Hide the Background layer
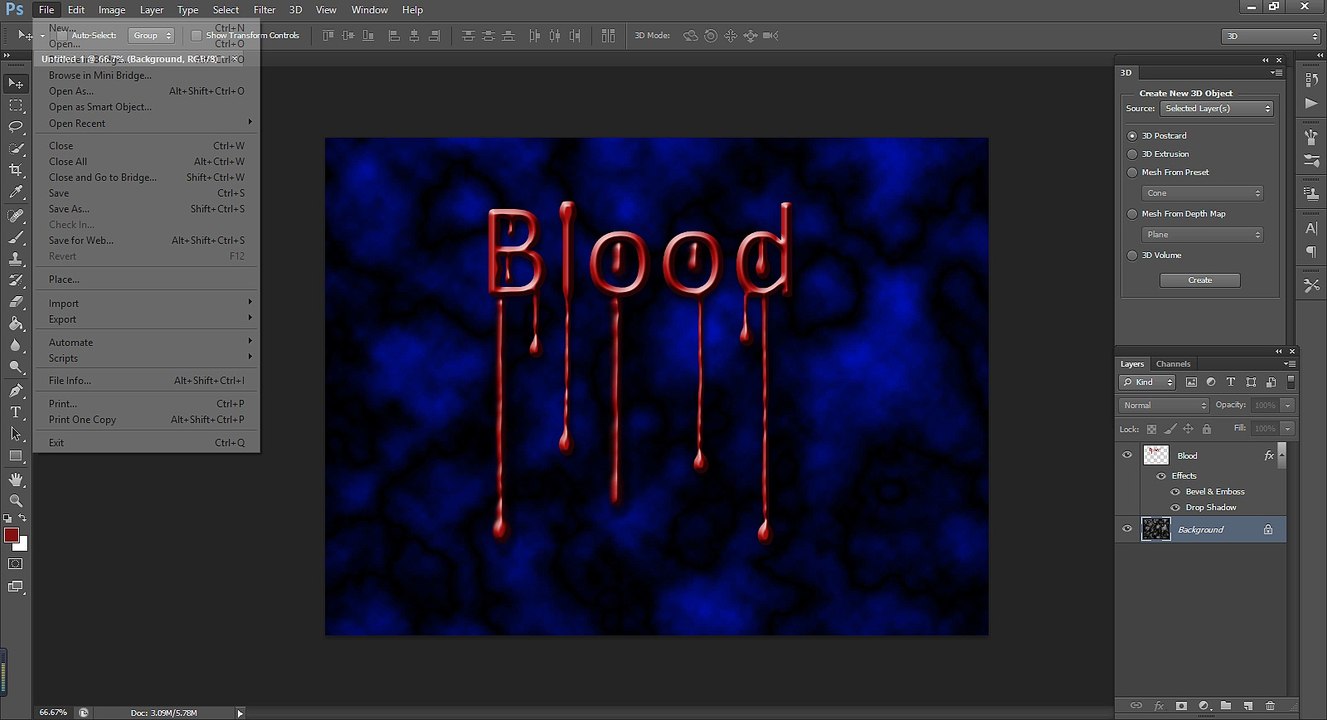Image resolution: width=1327 pixels, height=720 pixels. (1127, 529)
